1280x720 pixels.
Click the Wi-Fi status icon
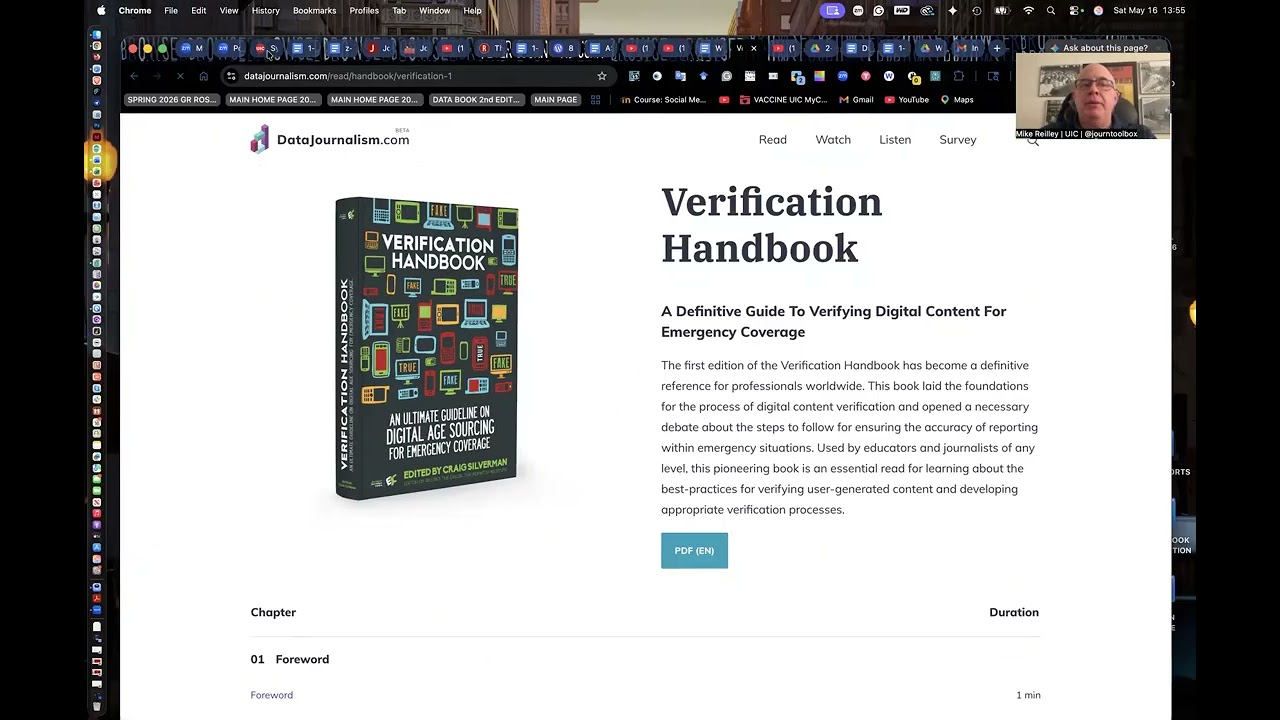(1028, 10)
